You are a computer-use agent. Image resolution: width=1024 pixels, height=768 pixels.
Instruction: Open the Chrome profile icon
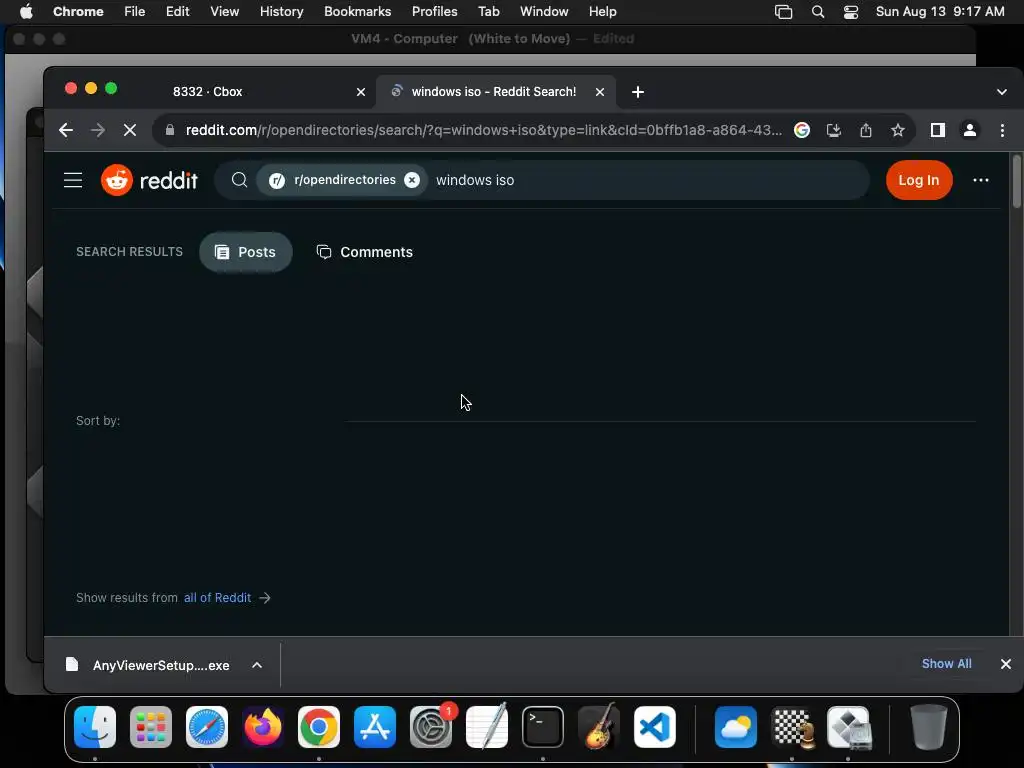970,130
